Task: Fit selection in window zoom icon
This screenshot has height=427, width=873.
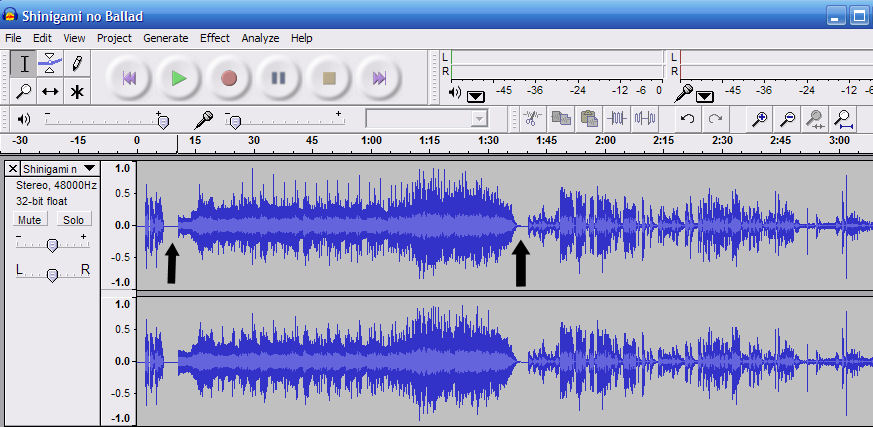Action: [816, 118]
